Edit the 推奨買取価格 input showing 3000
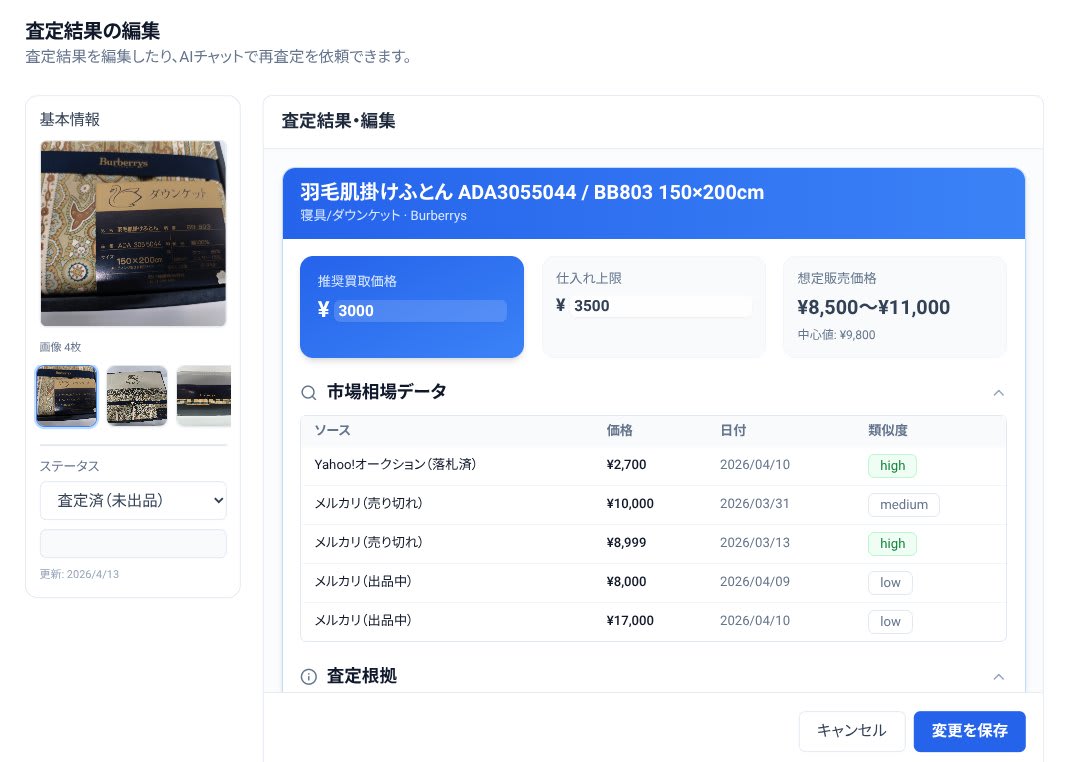 pyautogui.click(x=420, y=311)
